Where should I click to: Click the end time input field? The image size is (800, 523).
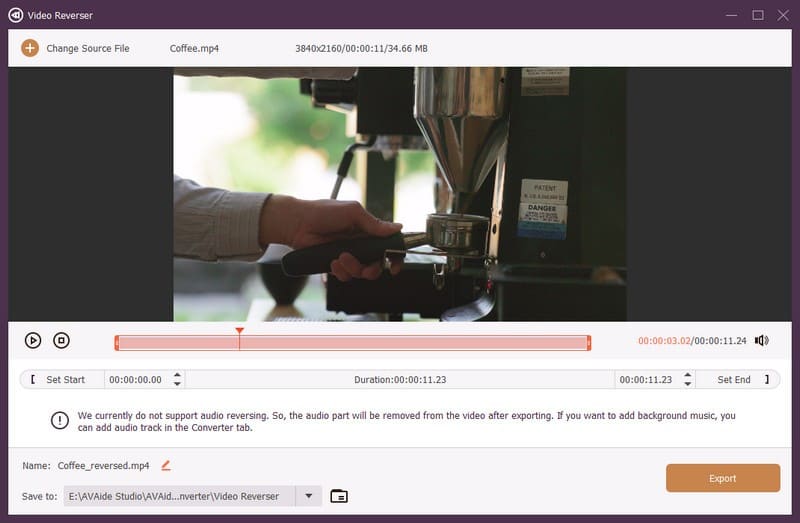tap(648, 380)
